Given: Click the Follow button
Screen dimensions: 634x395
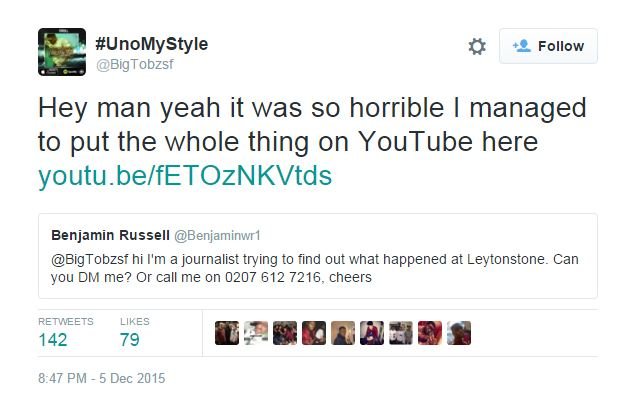Looking at the screenshot, I should point(548,46).
